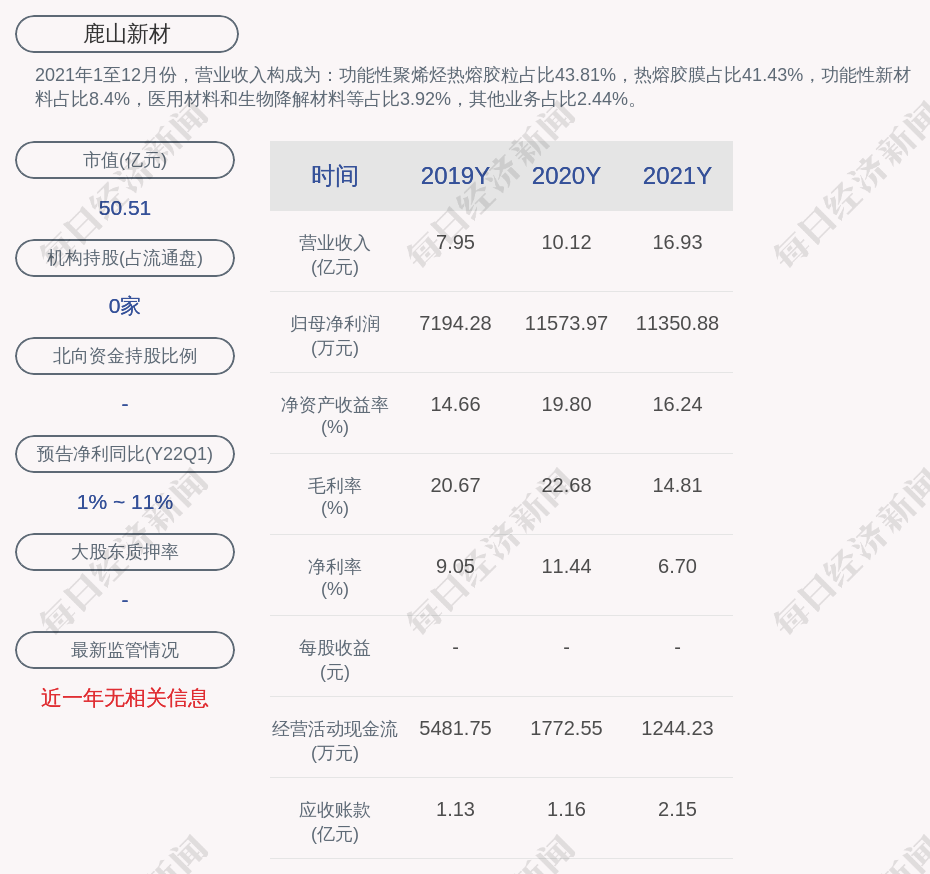
Task: Select the 2019Y column header
Action: tap(455, 176)
